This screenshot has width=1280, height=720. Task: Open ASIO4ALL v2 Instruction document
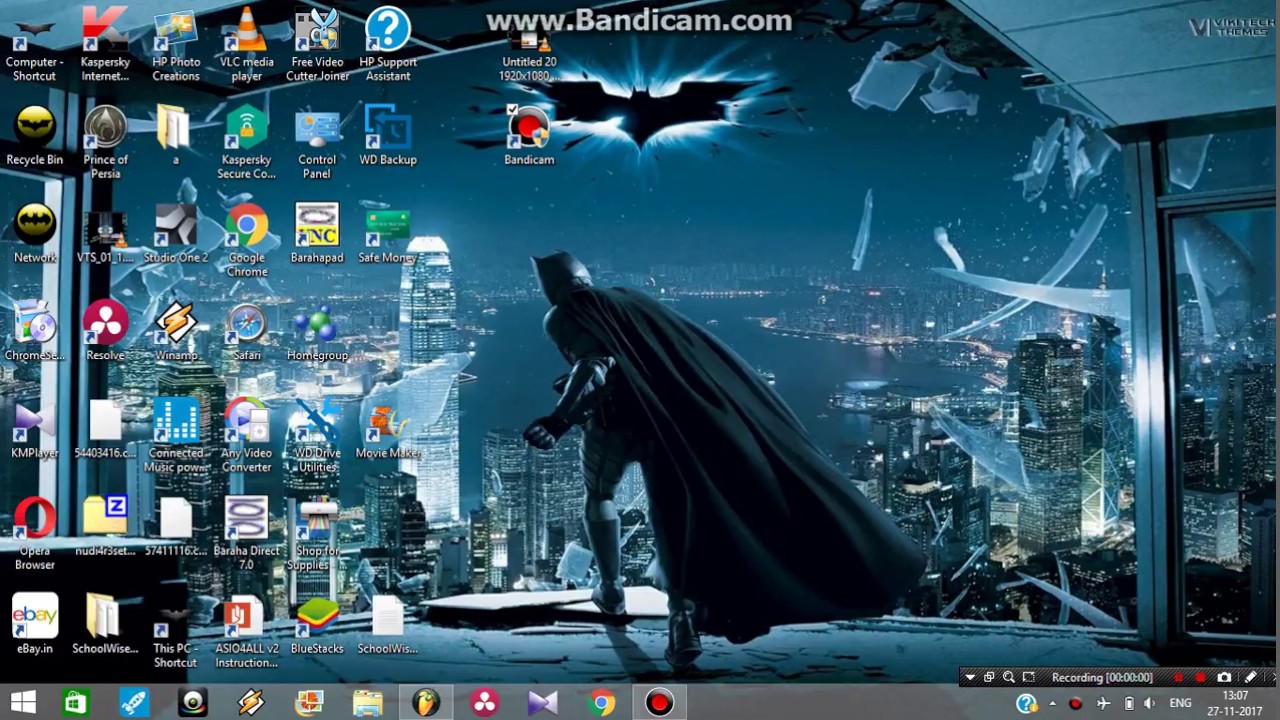pyautogui.click(x=246, y=631)
